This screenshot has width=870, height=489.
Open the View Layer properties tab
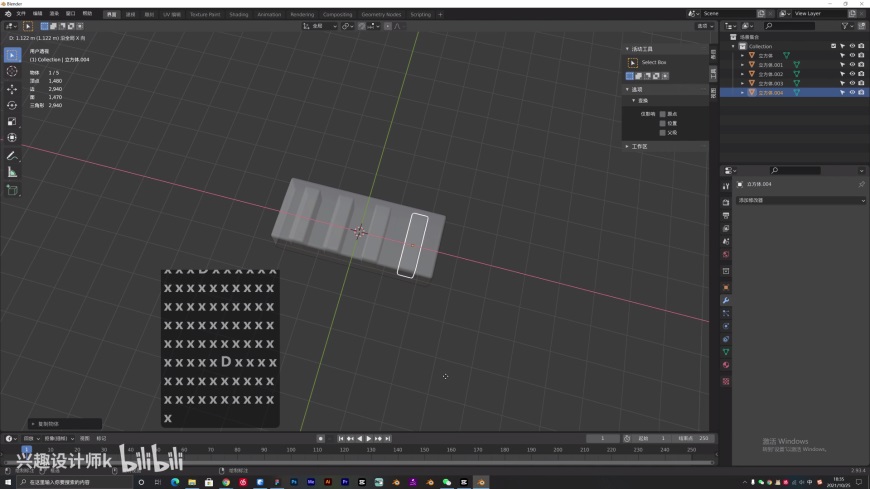point(726,228)
